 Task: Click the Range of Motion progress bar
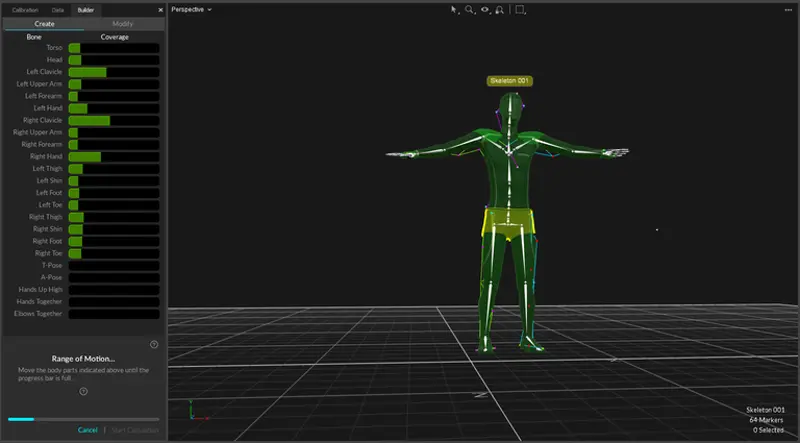click(x=83, y=419)
